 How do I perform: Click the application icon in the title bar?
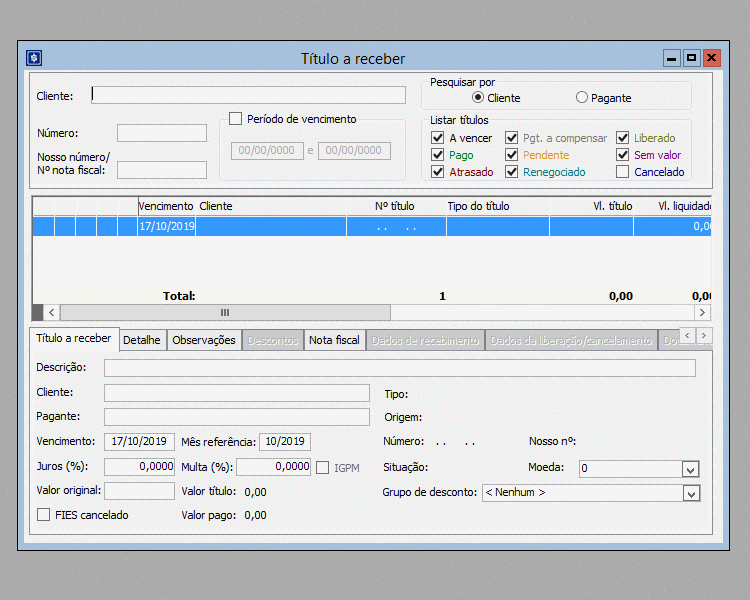click(x=33, y=58)
